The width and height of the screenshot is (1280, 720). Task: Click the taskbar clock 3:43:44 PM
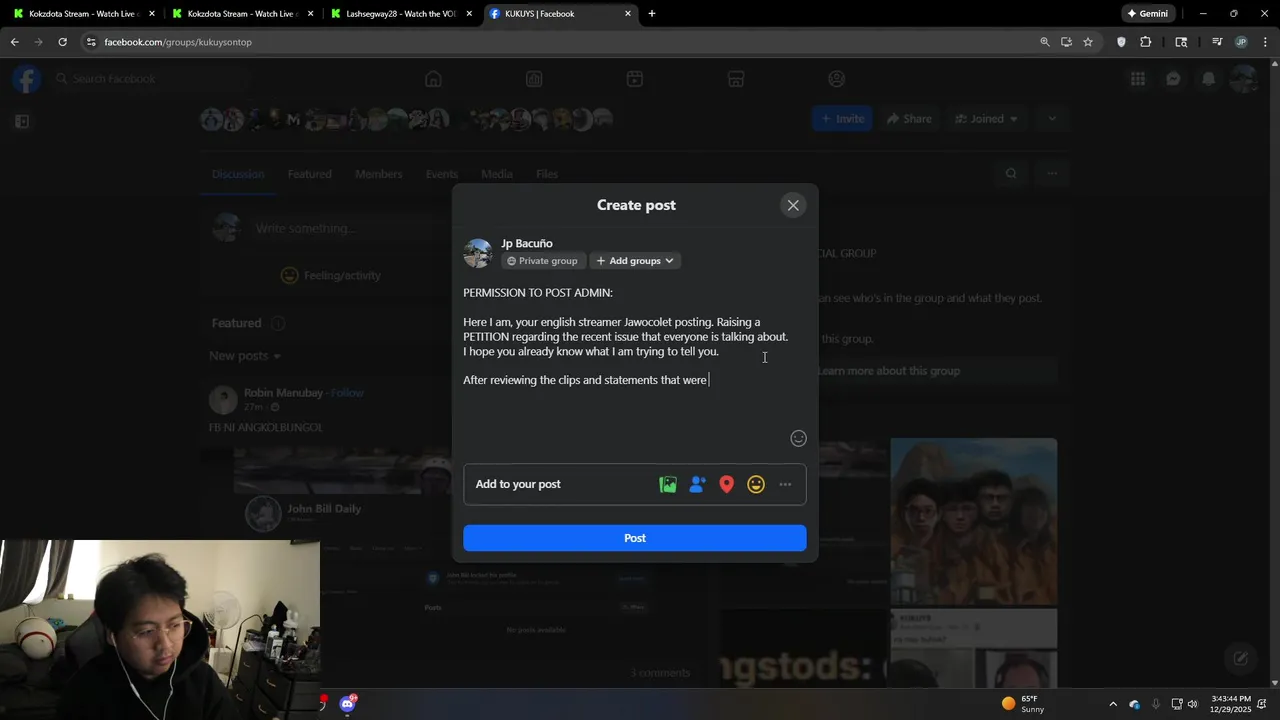(x=1231, y=704)
